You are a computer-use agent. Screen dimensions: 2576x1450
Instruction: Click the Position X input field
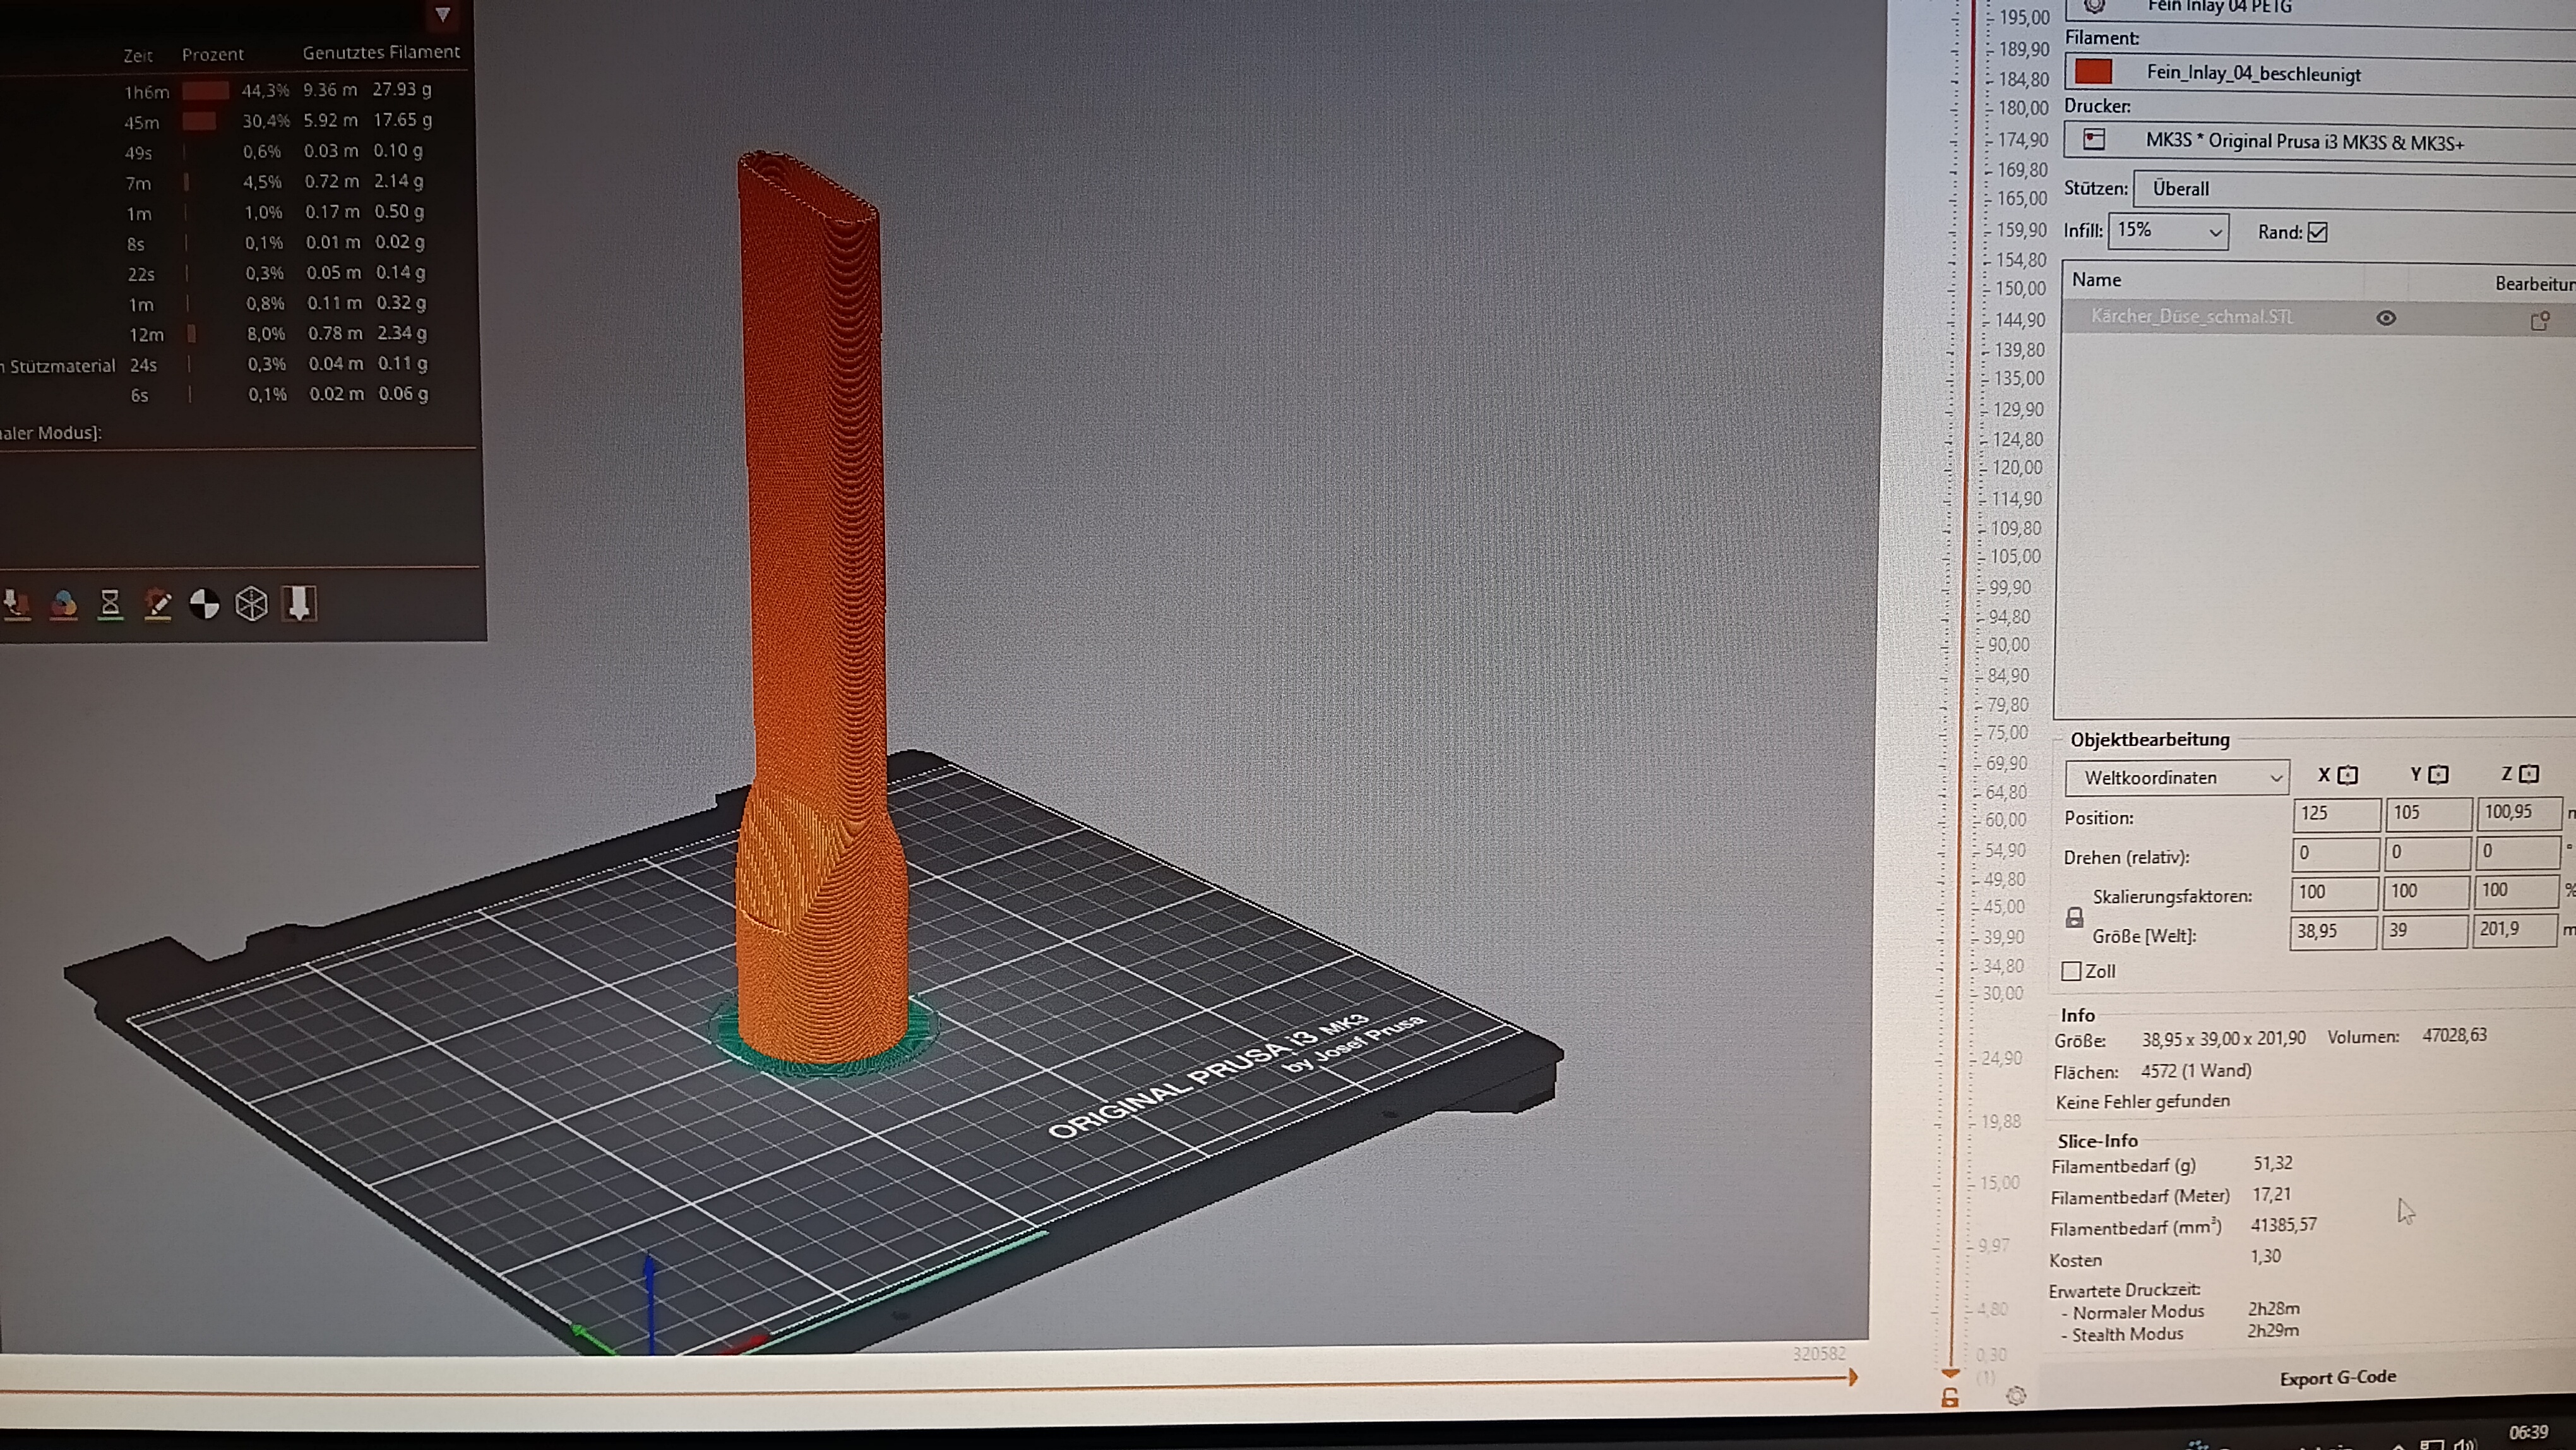tap(2336, 813)
